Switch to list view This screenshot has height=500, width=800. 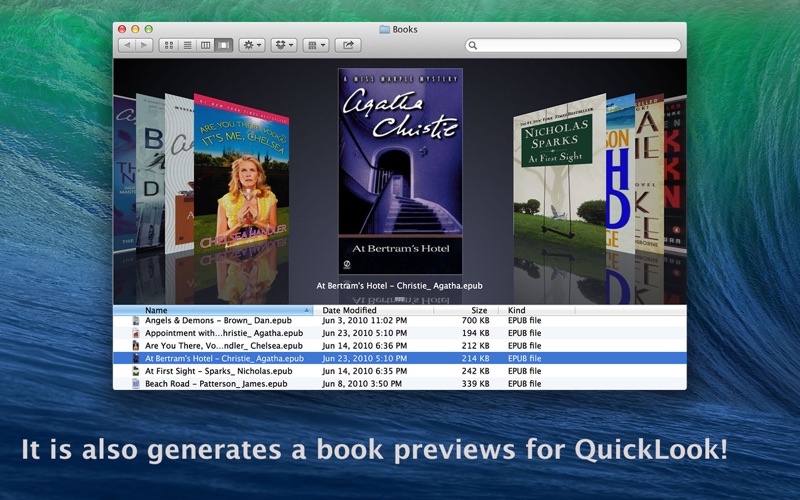[x=187, y=45]
